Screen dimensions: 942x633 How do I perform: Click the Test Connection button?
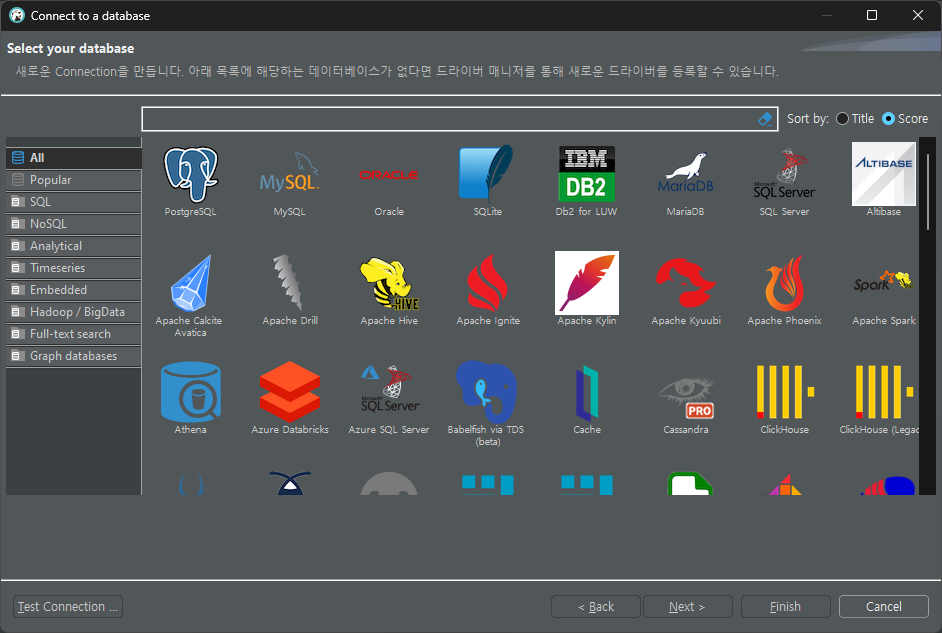tap(68, 607)
